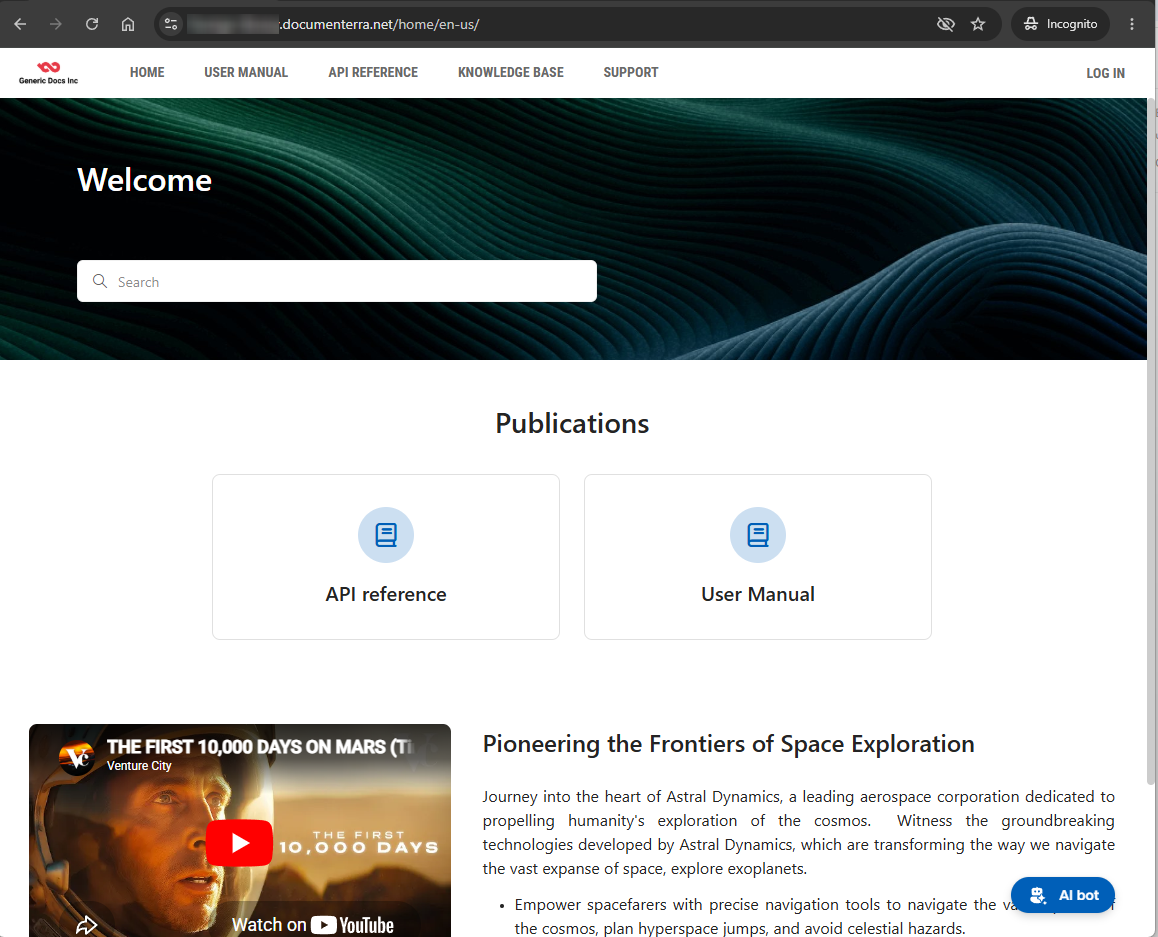The width and height of the screenshot is (1158, 937).
Task: Click the LOG IN link
Action: (1105, 73)
